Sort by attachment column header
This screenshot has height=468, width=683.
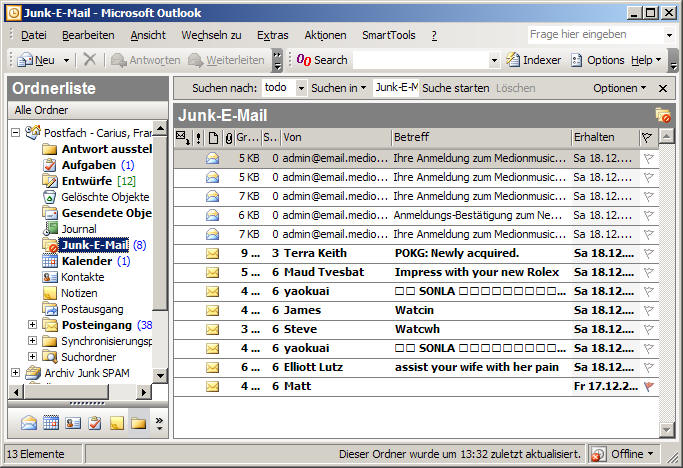coord(229,138)
